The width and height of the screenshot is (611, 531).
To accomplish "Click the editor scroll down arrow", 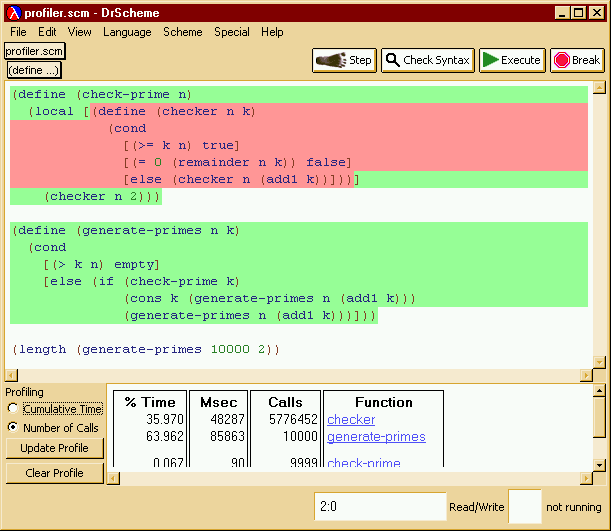I will click(599, 362).
